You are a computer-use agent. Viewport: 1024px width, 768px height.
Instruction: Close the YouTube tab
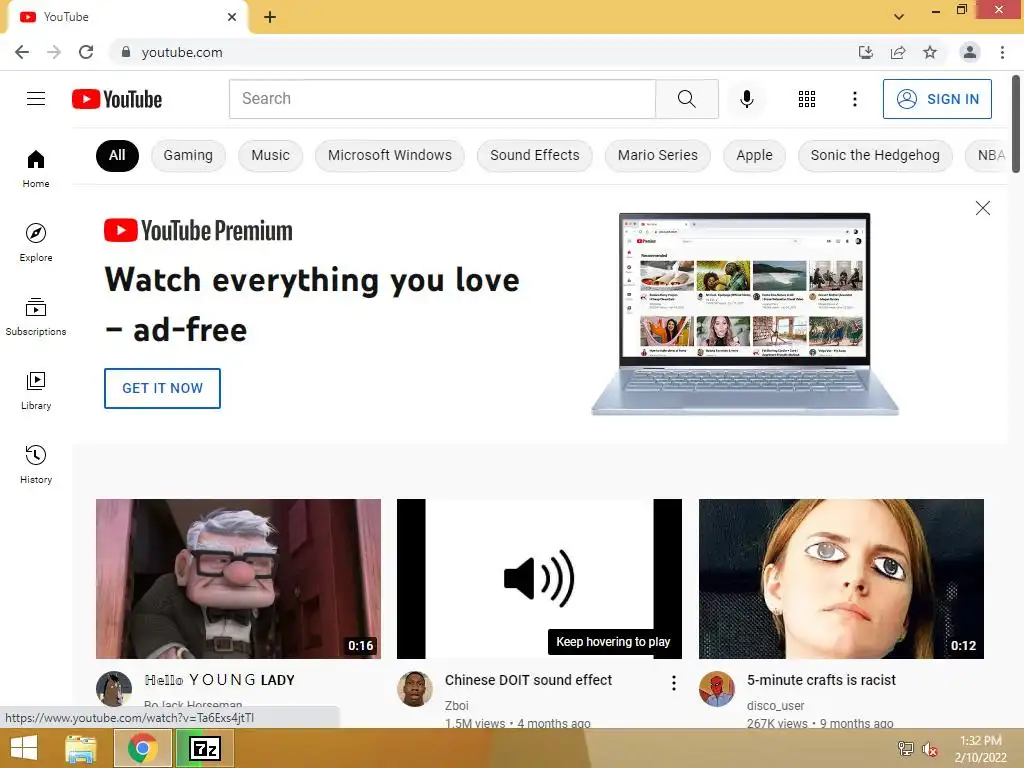(232, 17)
